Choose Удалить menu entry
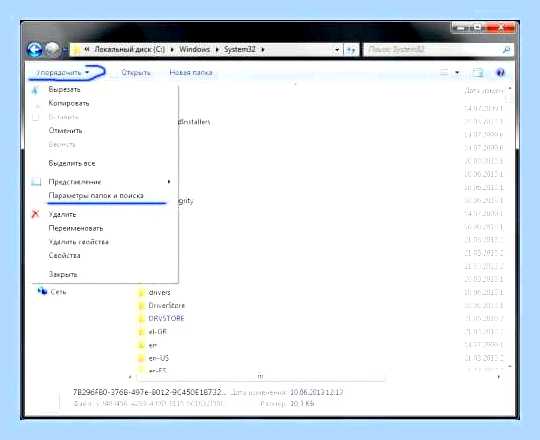The height and width of the screenshot is (440, 540). [x=62, y=214]
